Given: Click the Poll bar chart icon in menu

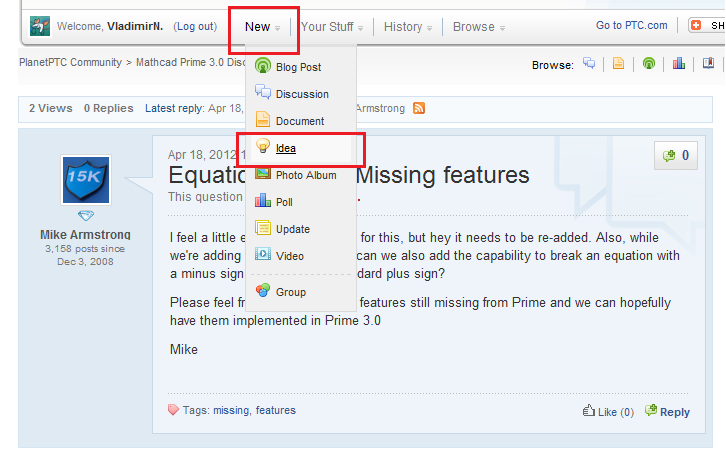Looking at the screenshot, I should (263, 200).
